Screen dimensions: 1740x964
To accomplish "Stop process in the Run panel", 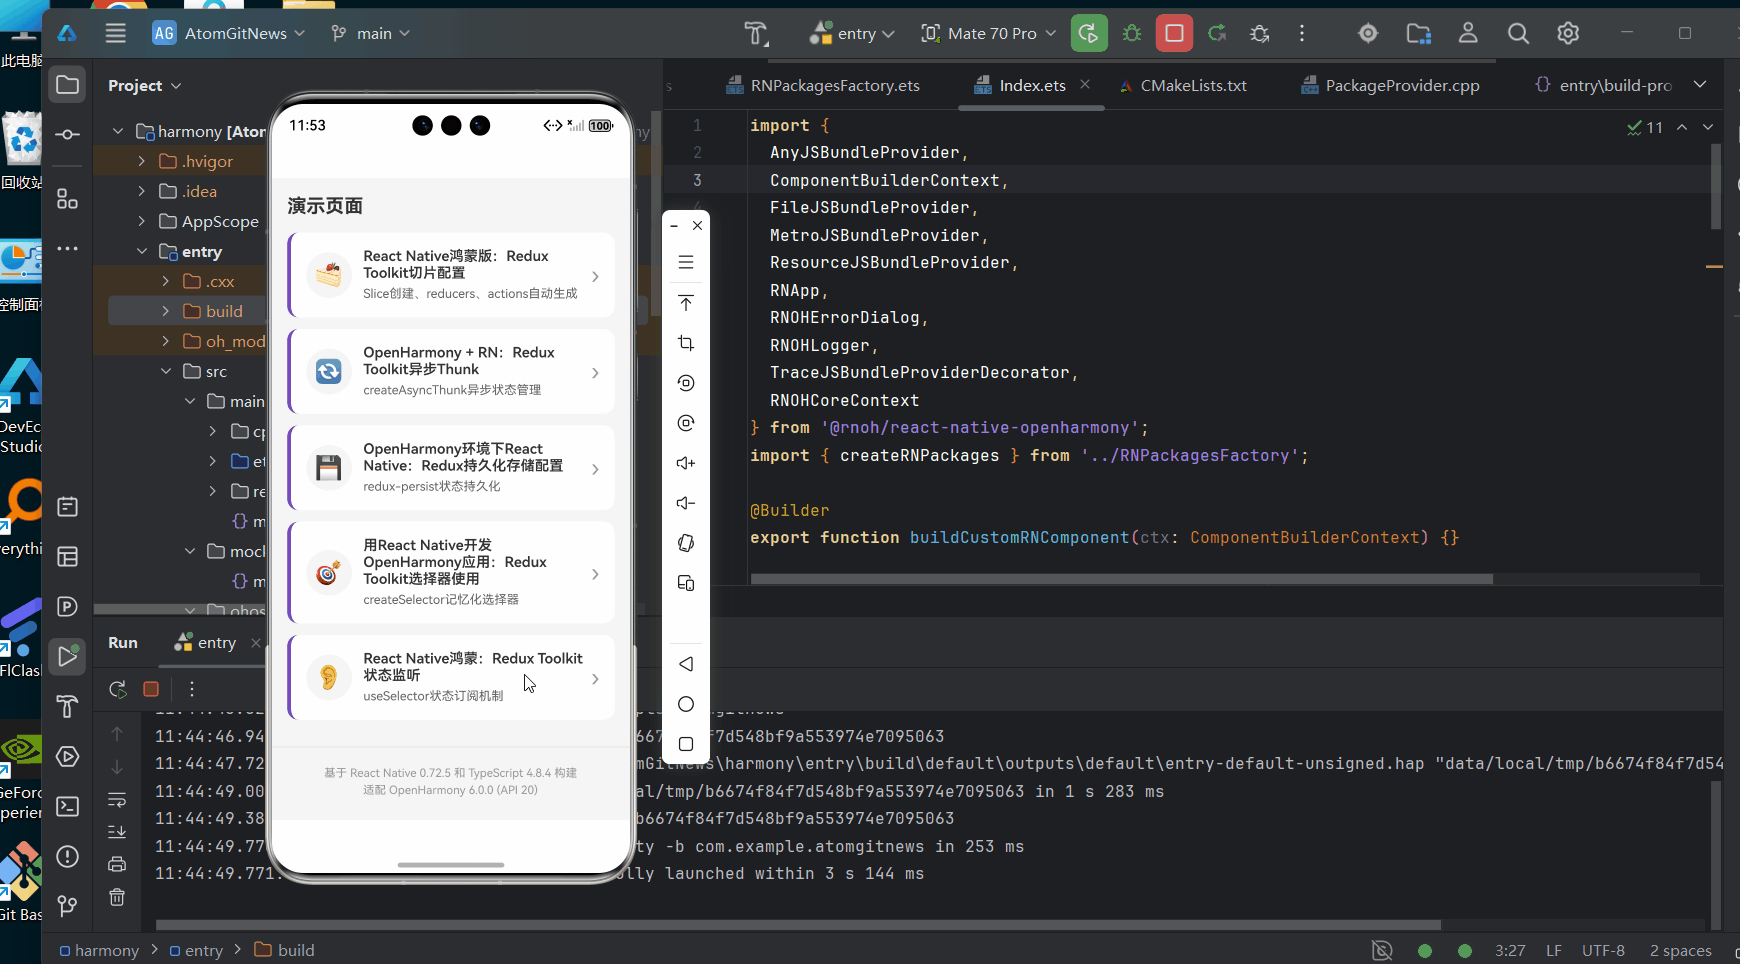I will pos(151,689).
